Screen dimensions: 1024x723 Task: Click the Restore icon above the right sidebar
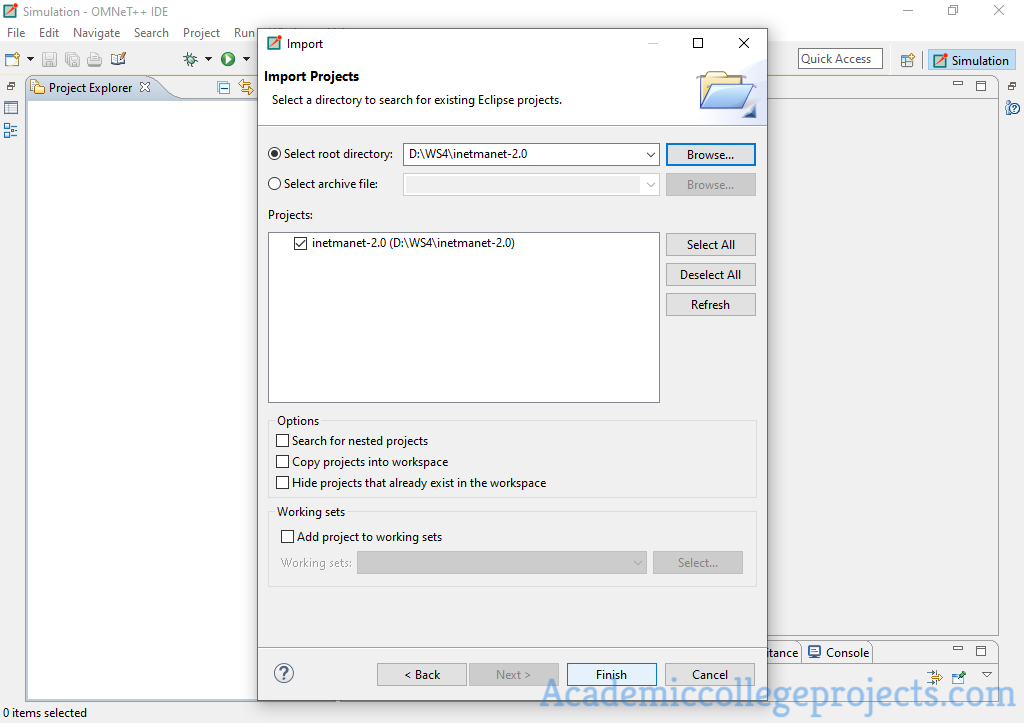click(x=1012, y=86)
